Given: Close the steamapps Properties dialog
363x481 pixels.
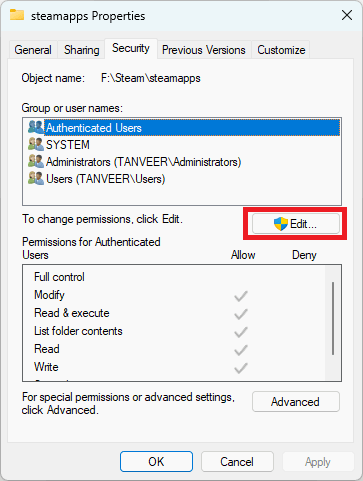Looking at the screenshot, I should [x=347, y=15].
